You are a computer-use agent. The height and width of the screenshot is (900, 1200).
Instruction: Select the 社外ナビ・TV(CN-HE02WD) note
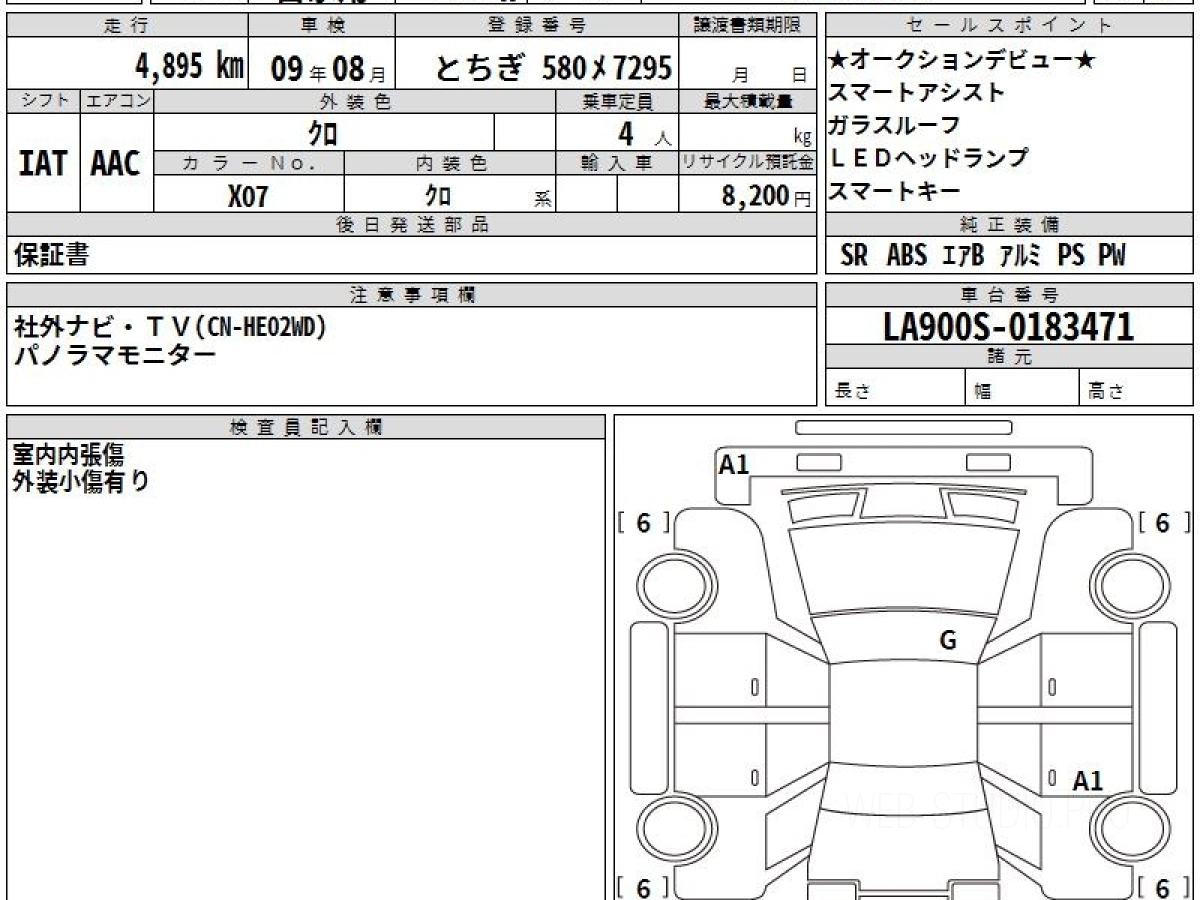coord(170,327)
